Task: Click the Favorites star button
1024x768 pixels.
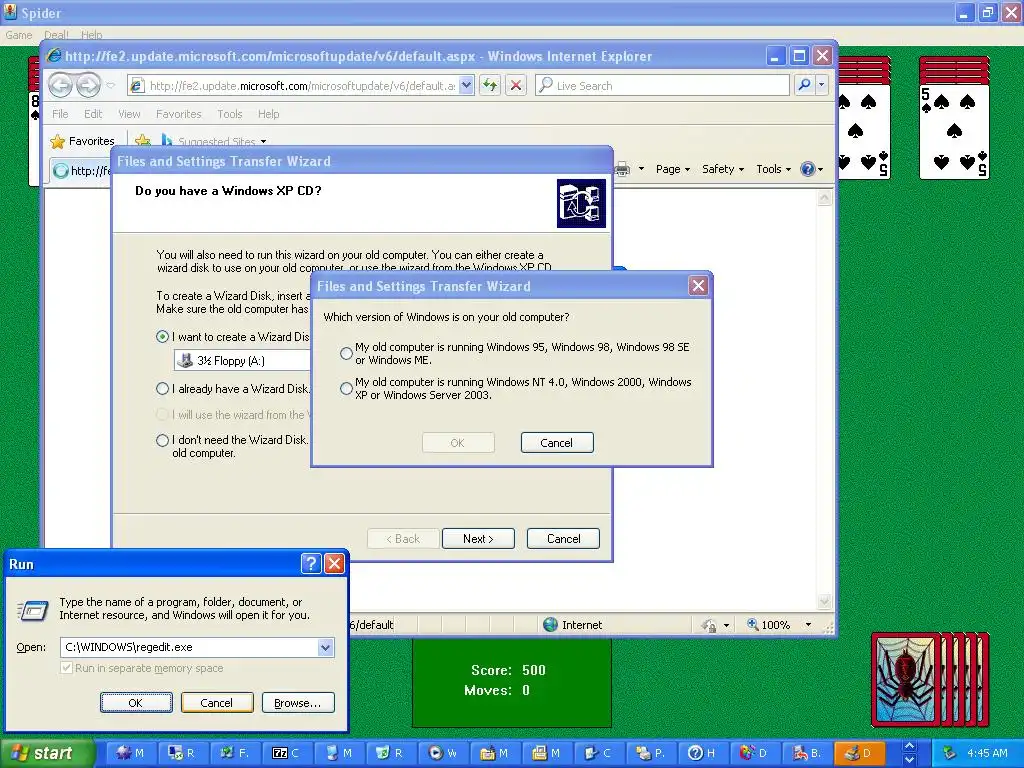Action: point(82,141)
